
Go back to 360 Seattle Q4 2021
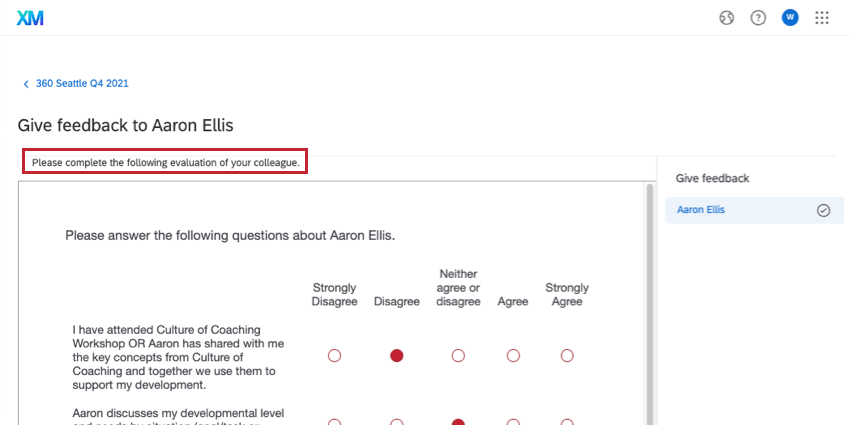point(82,84)
